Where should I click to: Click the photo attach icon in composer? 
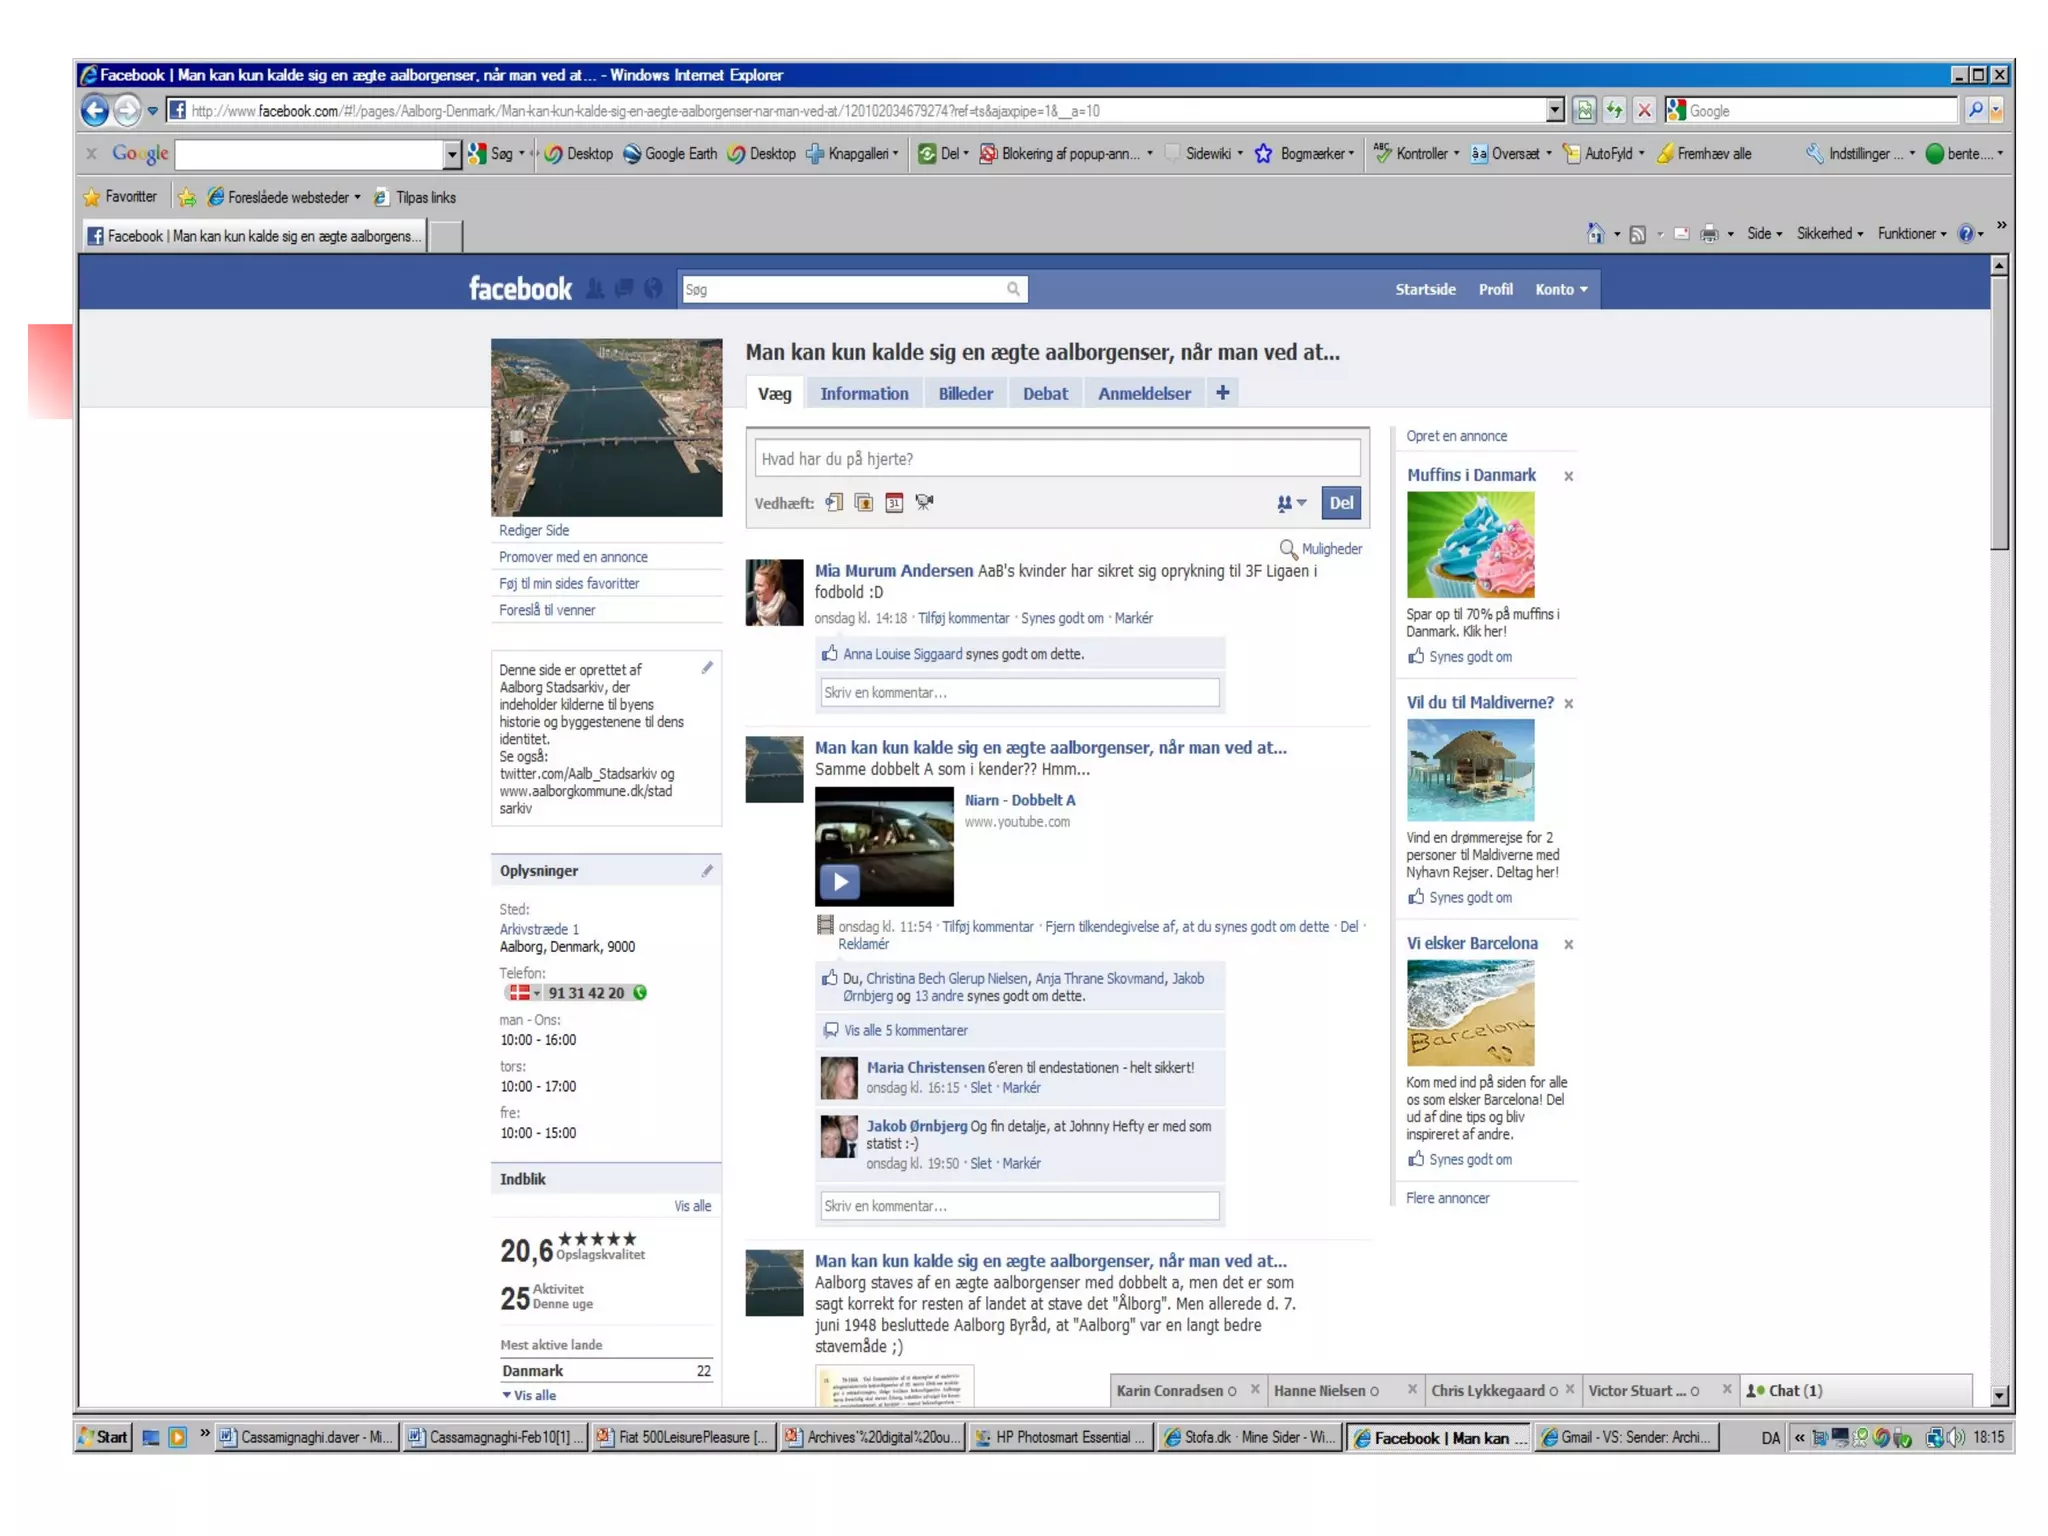[x=864, y=503]
